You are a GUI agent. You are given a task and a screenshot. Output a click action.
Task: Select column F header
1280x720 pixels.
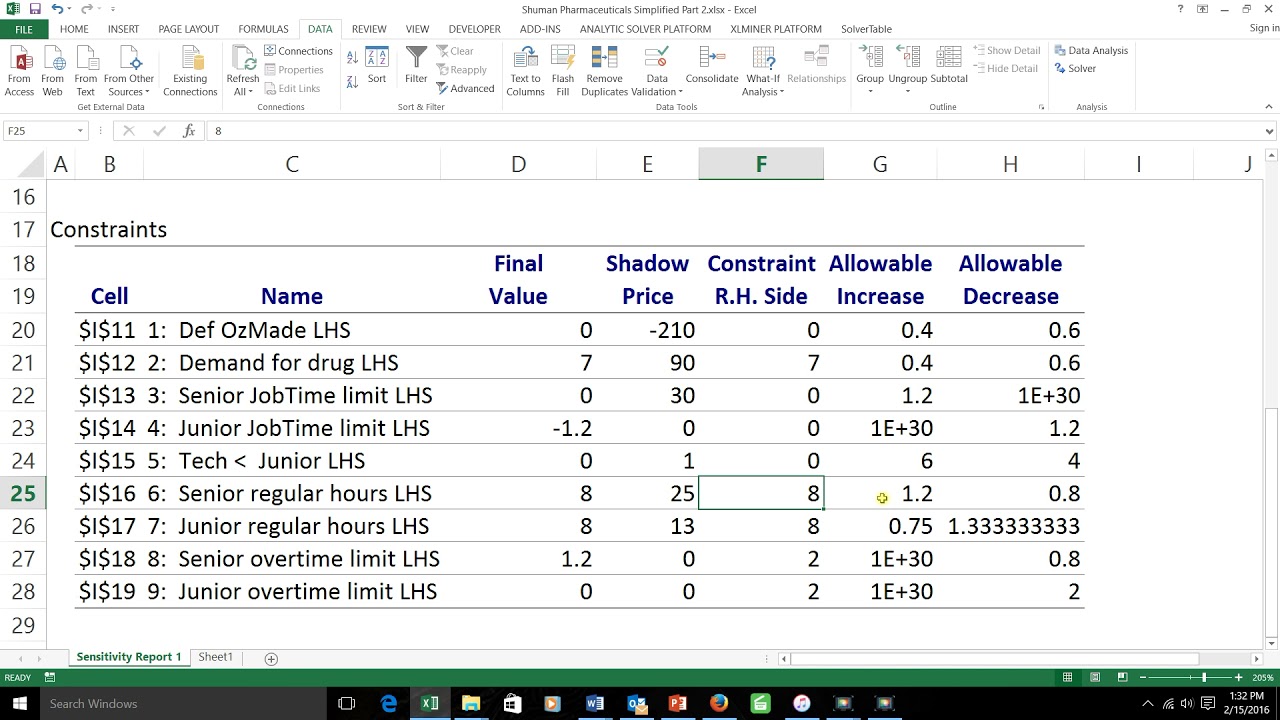tap(761, 164)
